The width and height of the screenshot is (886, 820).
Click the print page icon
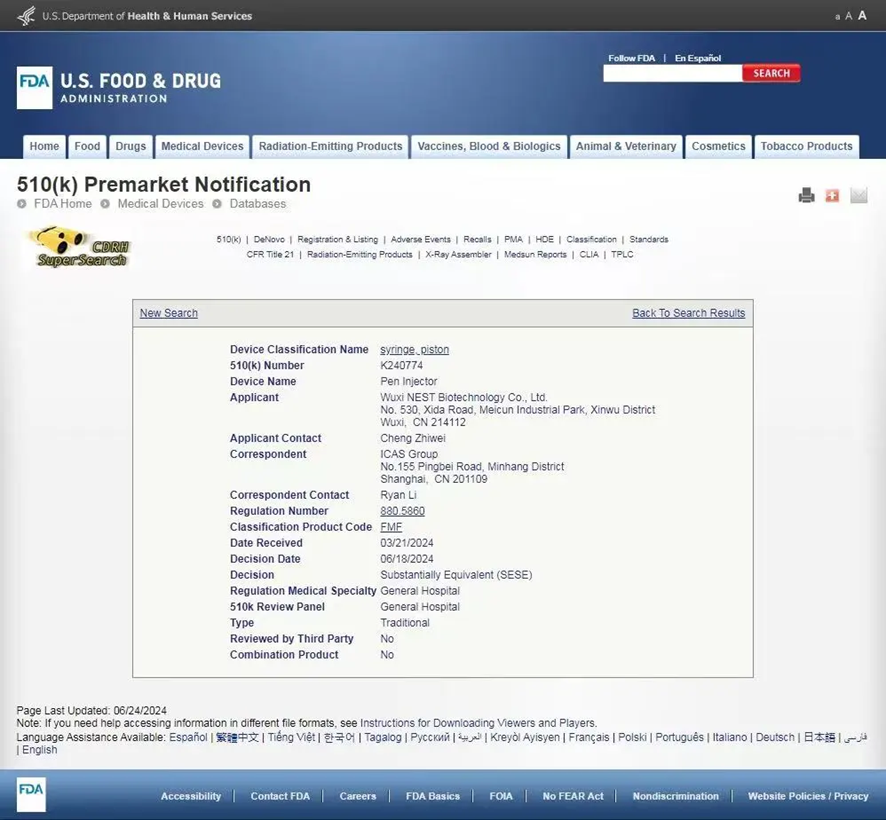pyautogui.click(x=806, y=196)
